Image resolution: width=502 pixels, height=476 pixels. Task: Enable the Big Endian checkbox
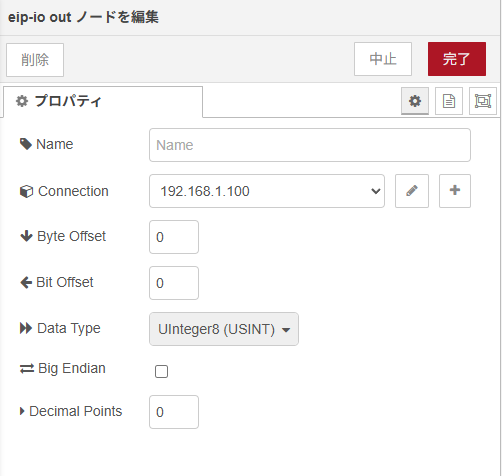(x=161, y=371)
